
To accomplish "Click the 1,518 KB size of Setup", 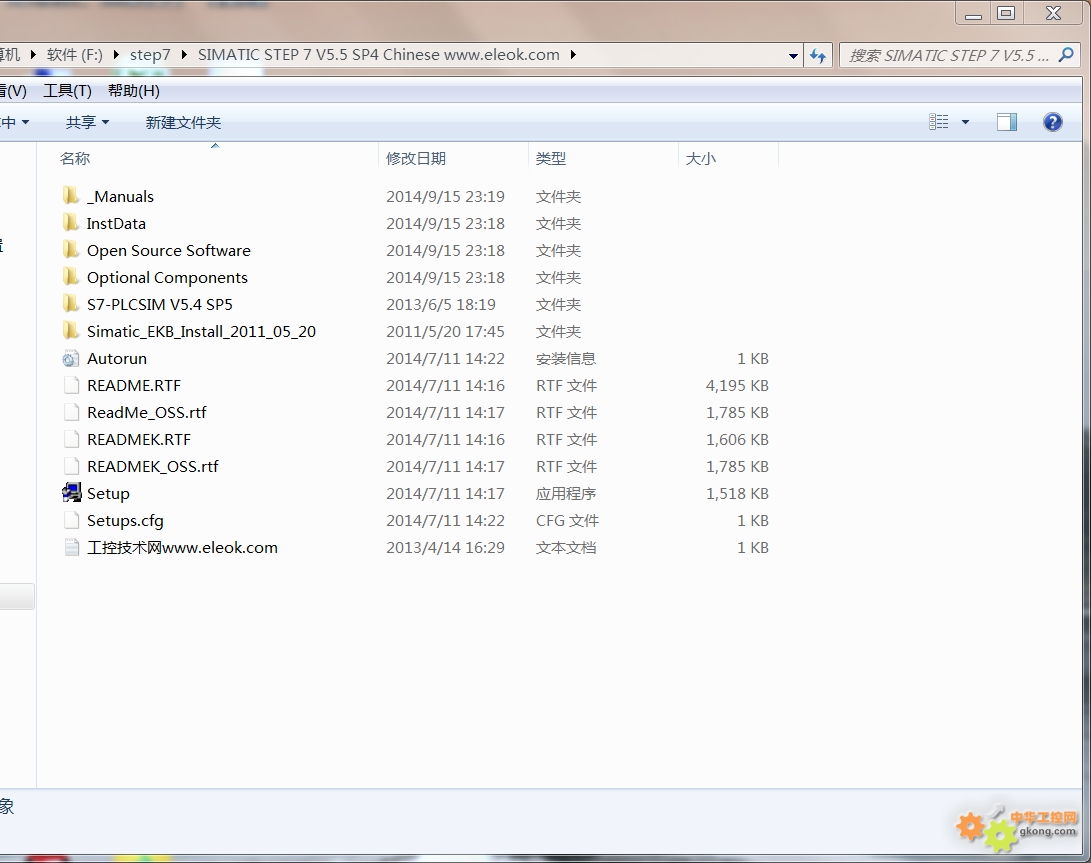I will click(737, 493).
